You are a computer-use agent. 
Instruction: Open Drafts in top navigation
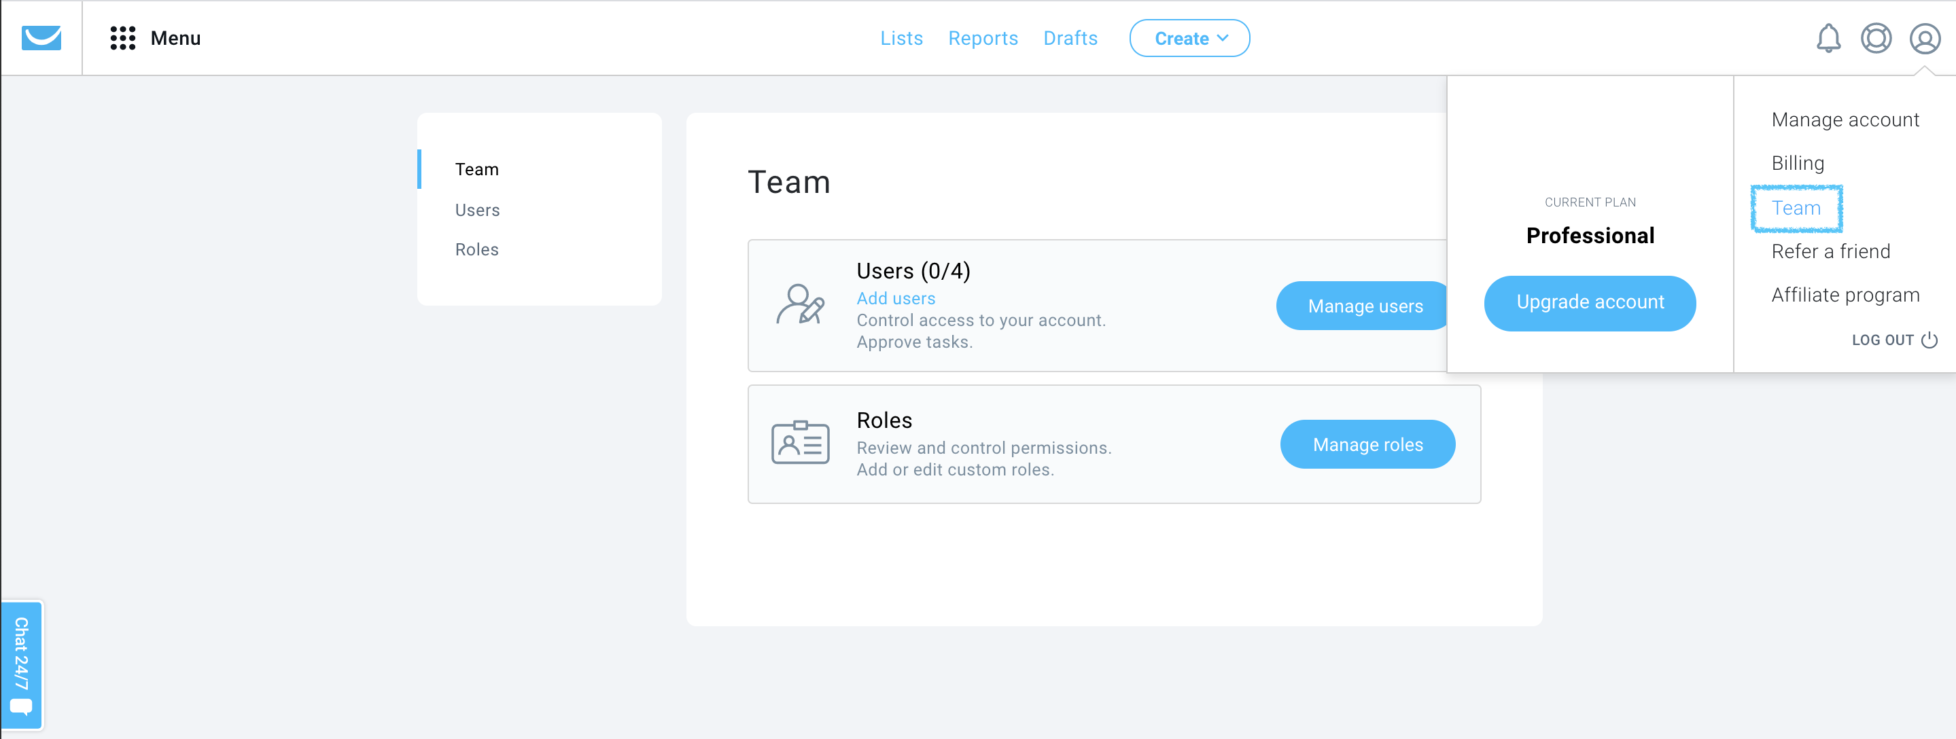(x=1070, y=38)
